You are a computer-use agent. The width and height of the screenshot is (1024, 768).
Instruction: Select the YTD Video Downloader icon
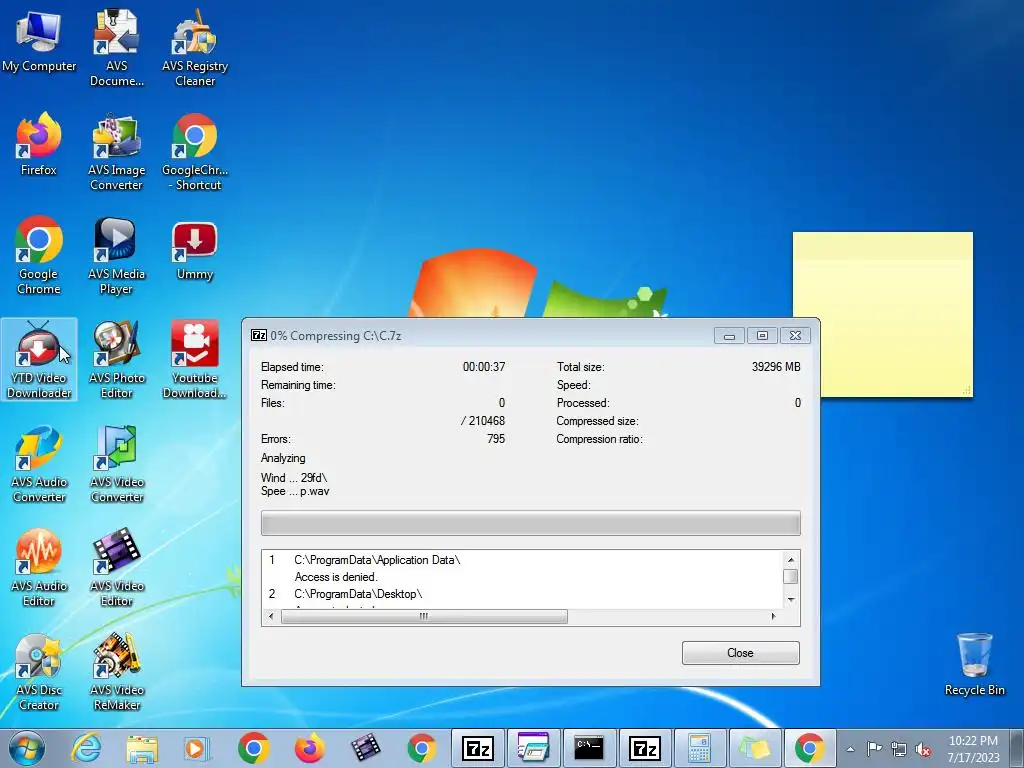tap(39, 360)
